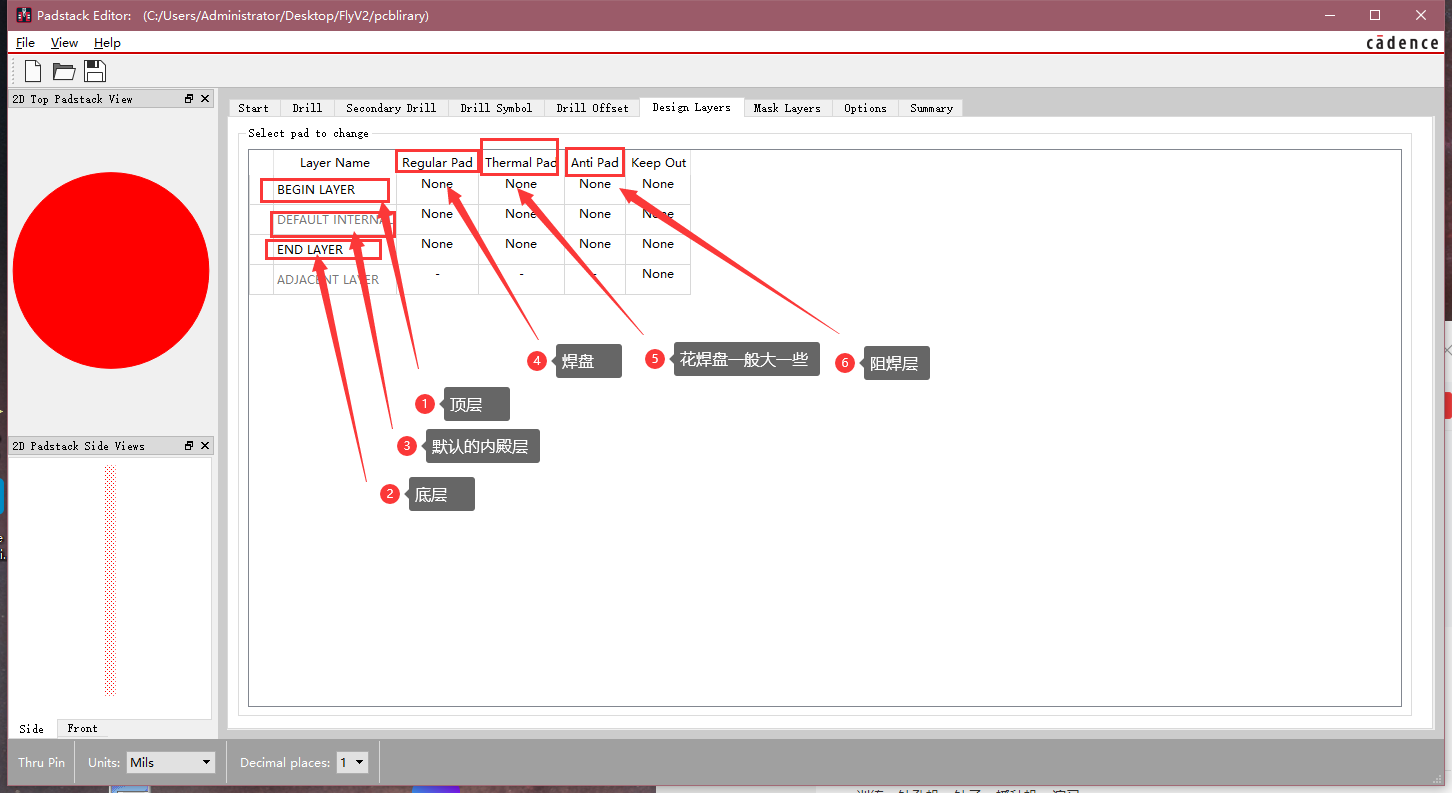Click the red circular pad preview
Image resolution: width=1452 pixels, height=793 pixels.
(111, 269)
